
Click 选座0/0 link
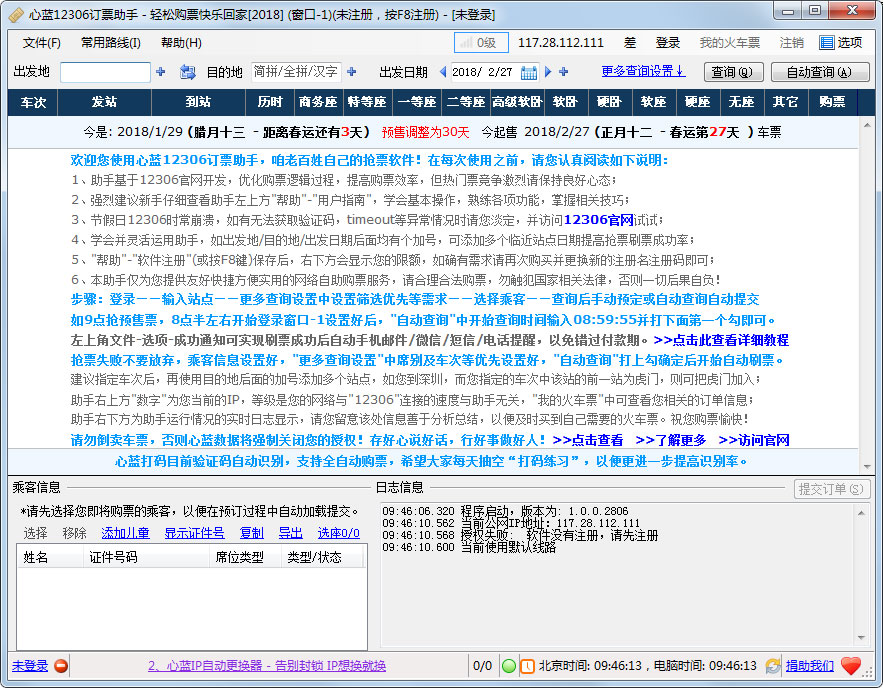click(x=338, y=533)
